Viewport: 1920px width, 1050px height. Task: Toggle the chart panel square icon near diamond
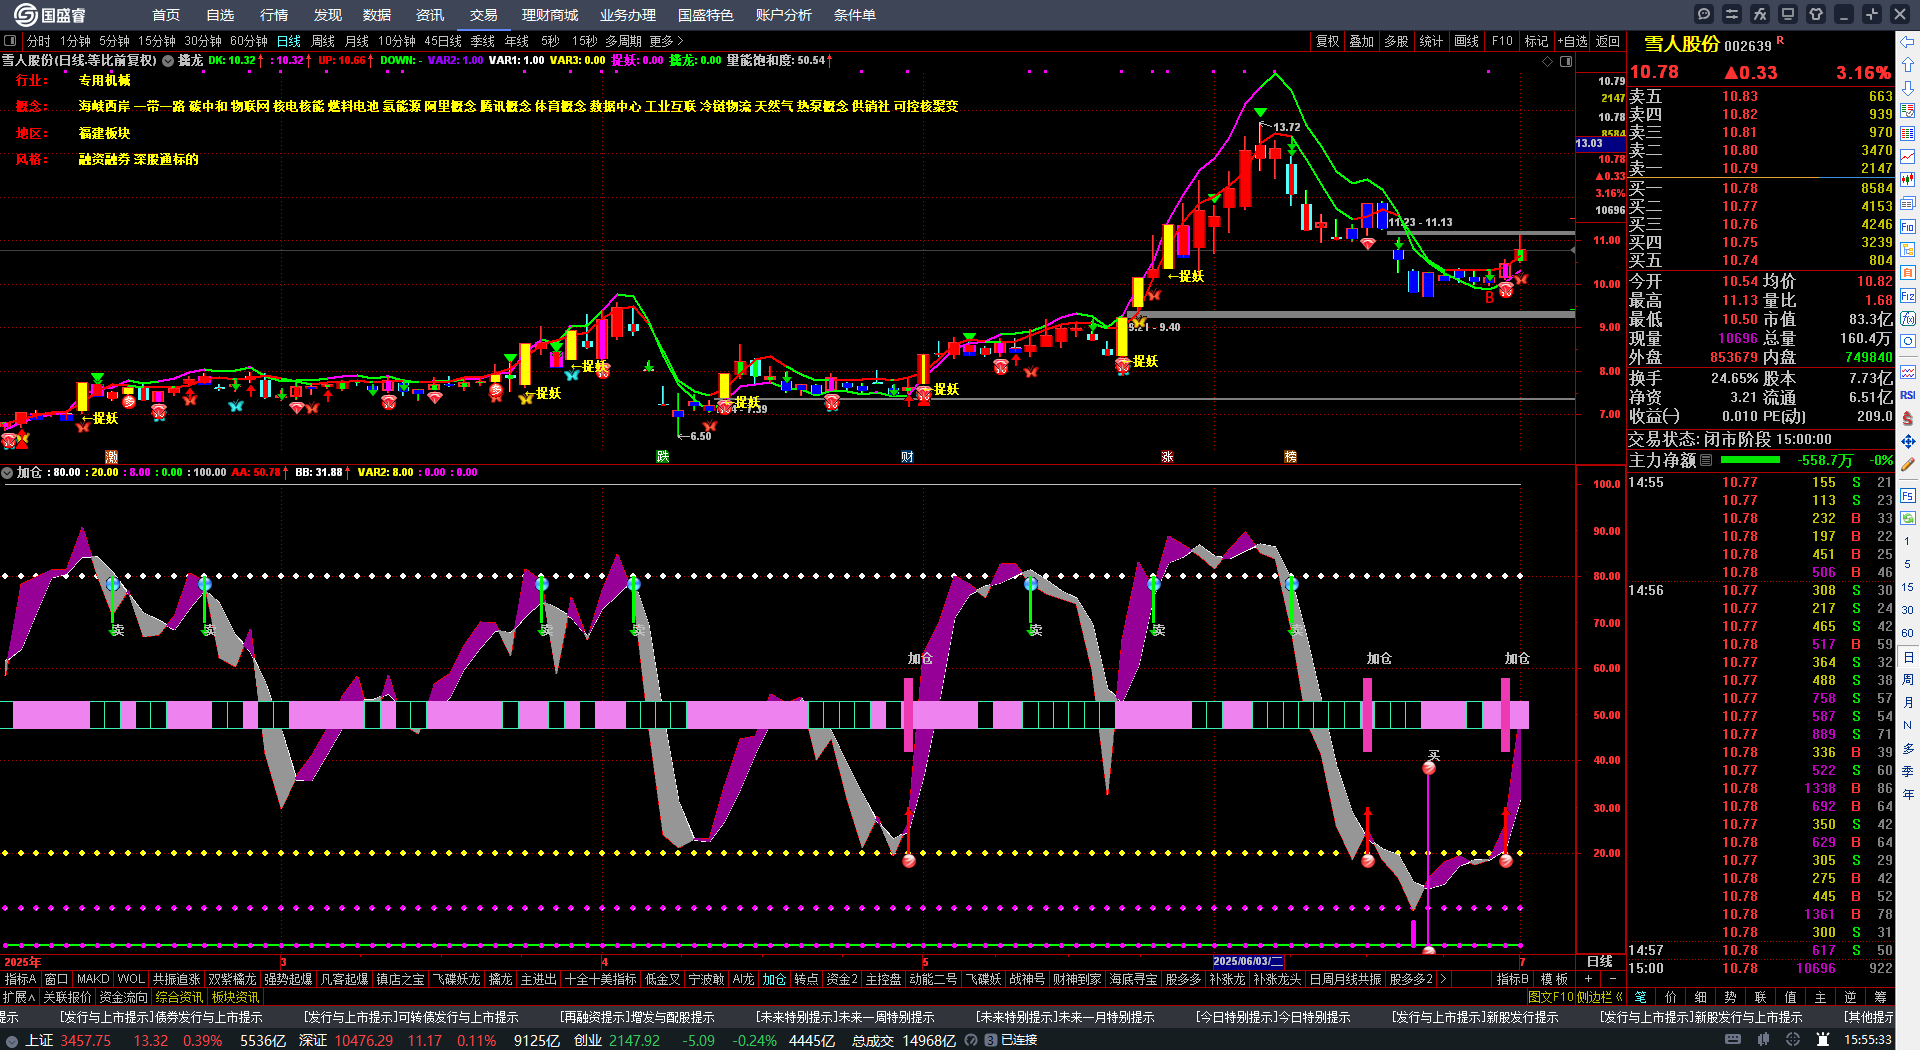[x=1566, y=62]
